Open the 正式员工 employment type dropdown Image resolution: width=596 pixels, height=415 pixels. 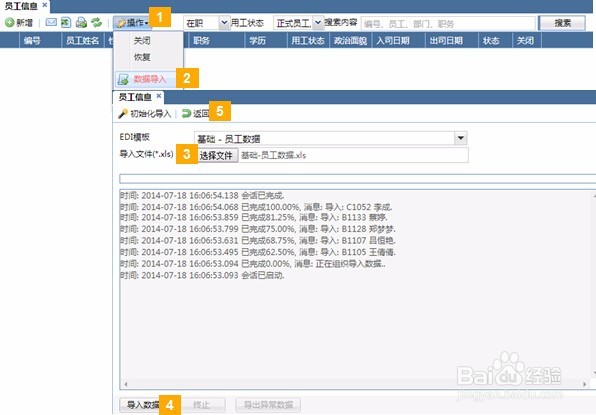[x=318, y=23]
